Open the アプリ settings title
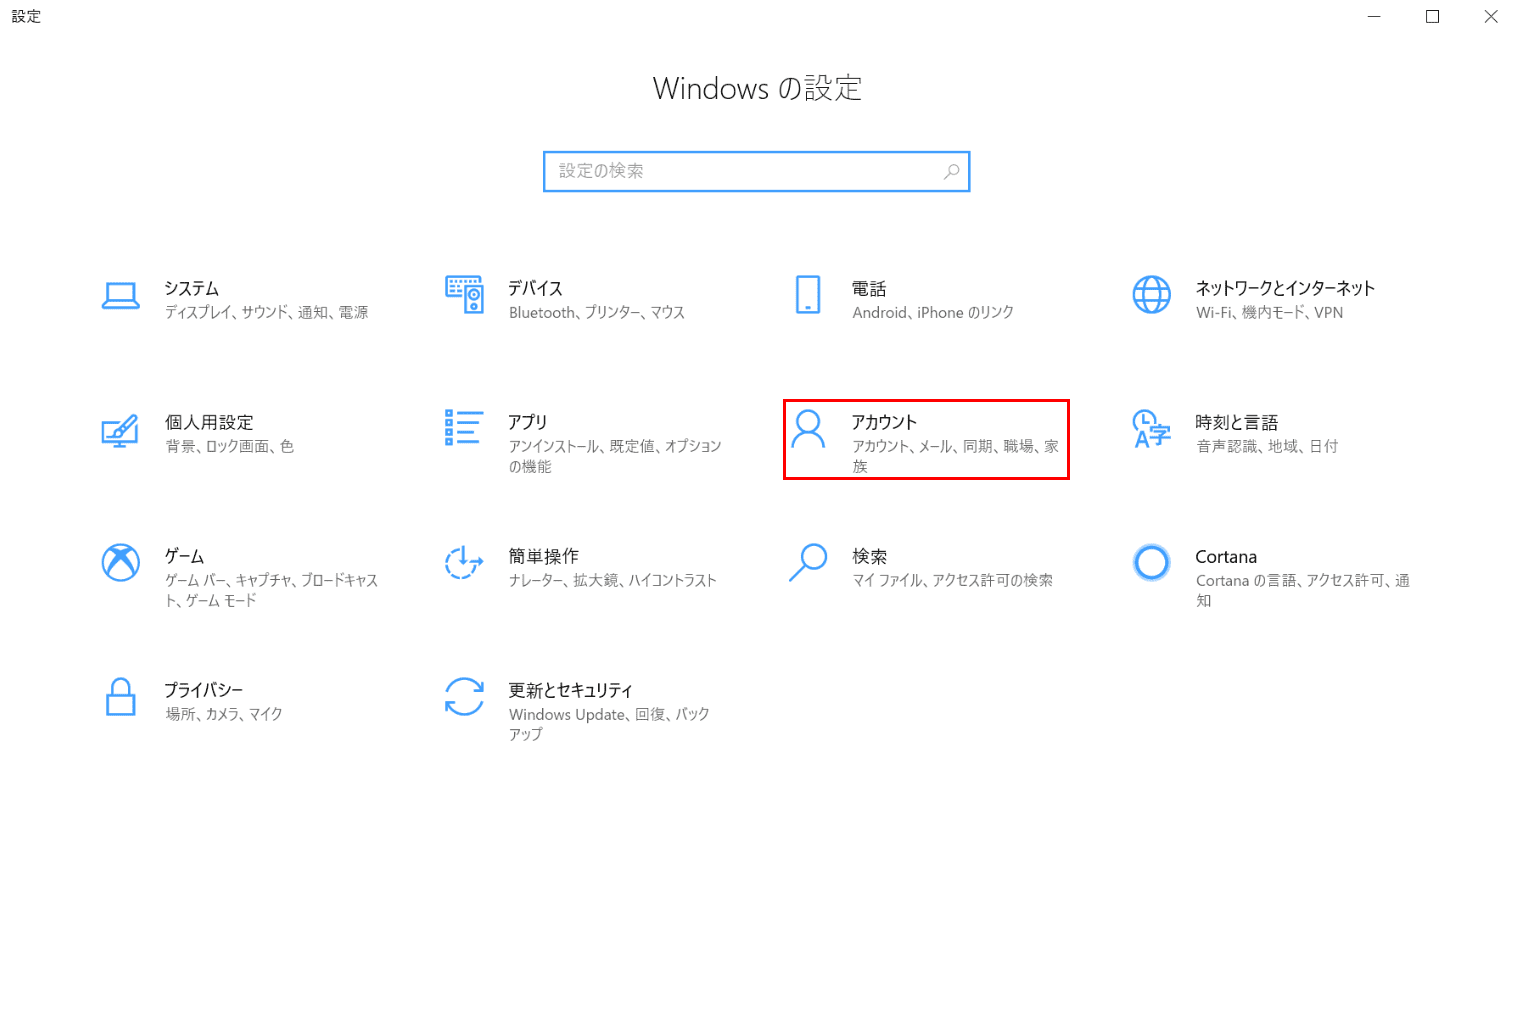The image size is (1516, 1025). point(528,422)
